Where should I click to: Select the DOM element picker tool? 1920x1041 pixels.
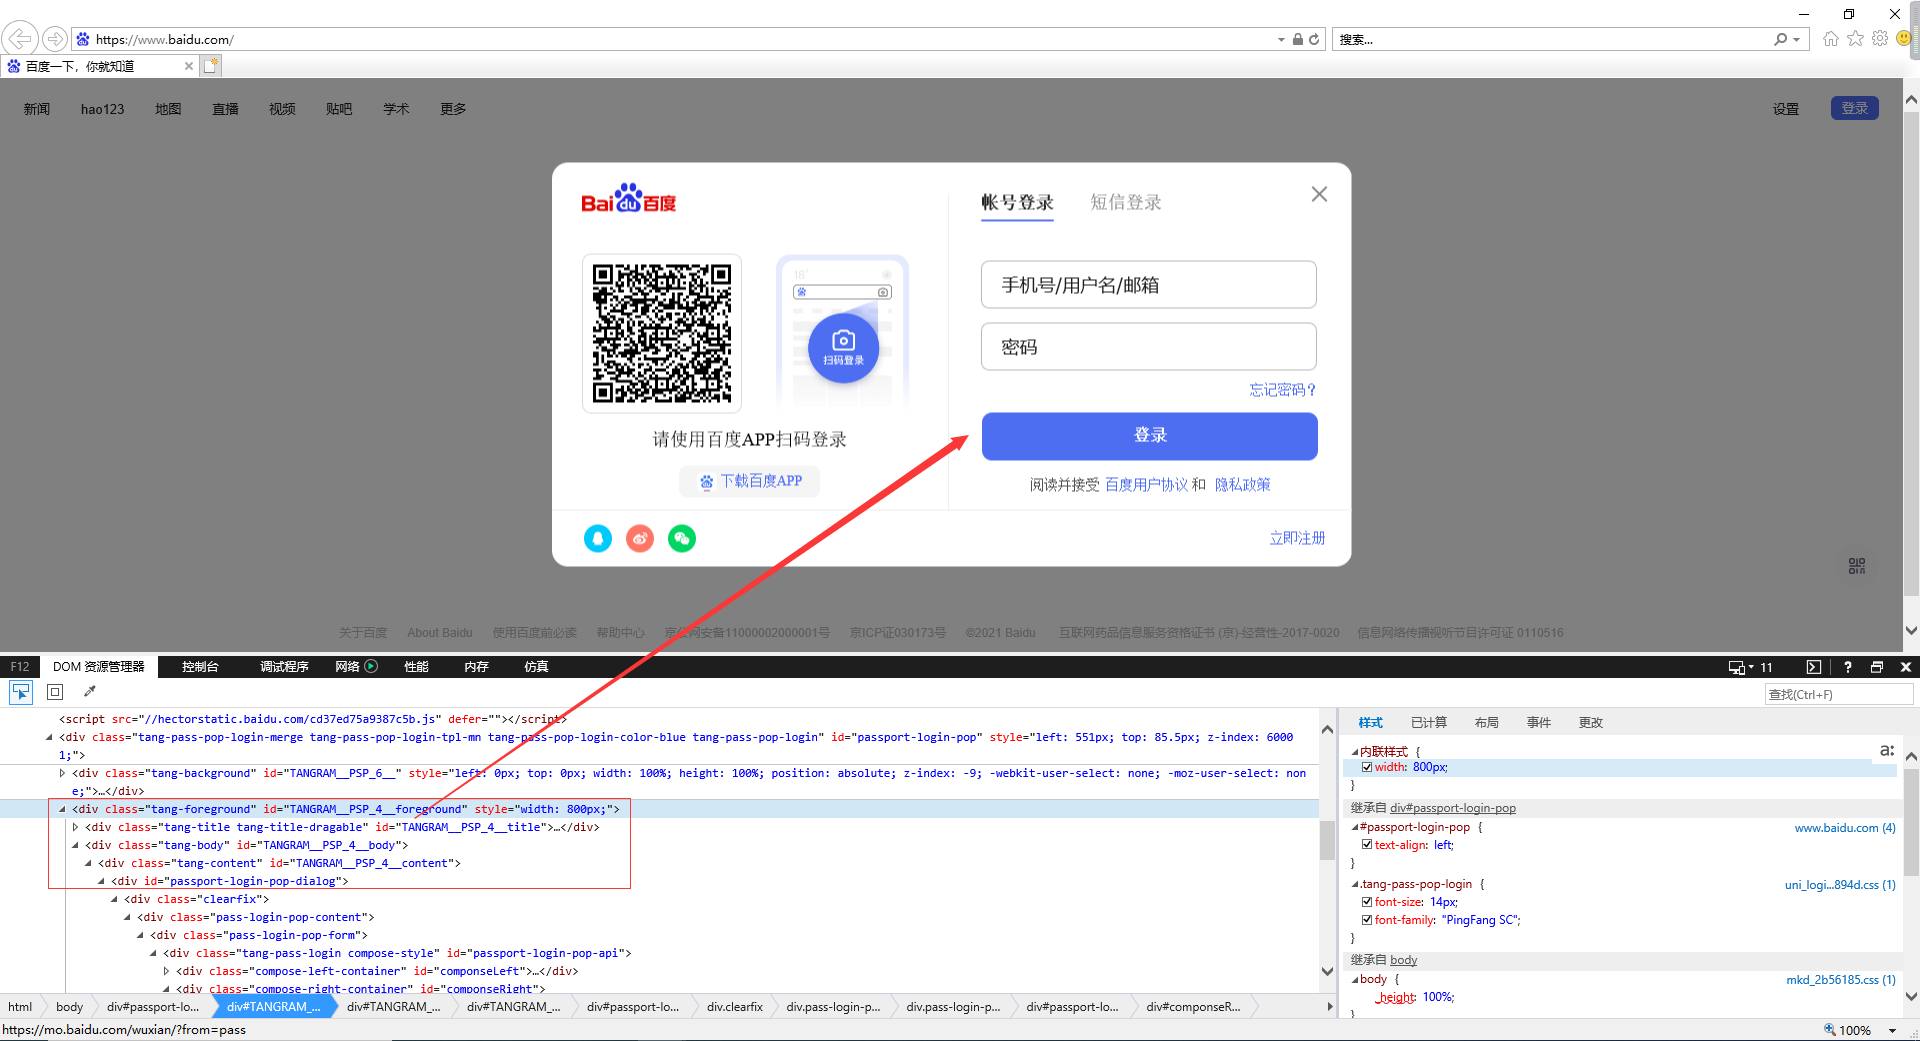[21, 692]
